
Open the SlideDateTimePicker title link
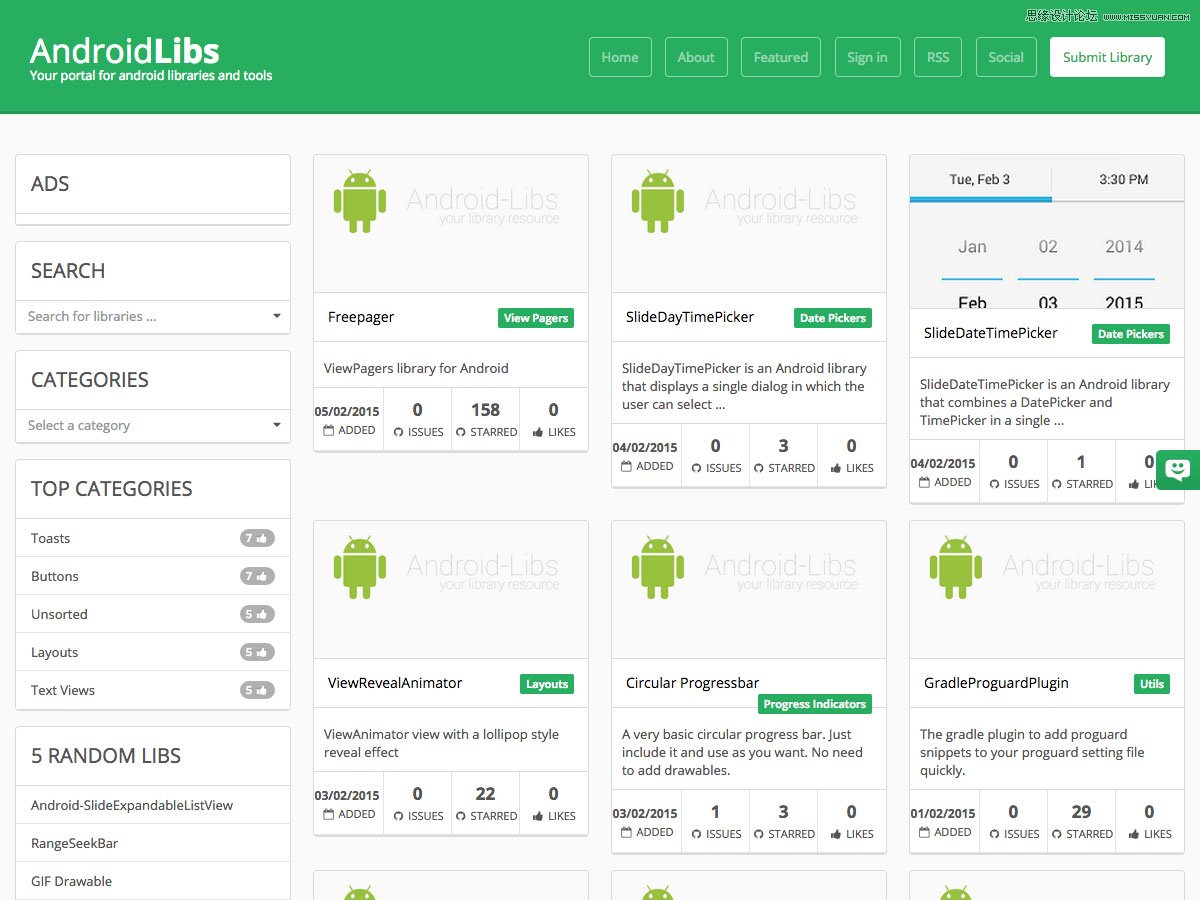click(x=991, y=333)
